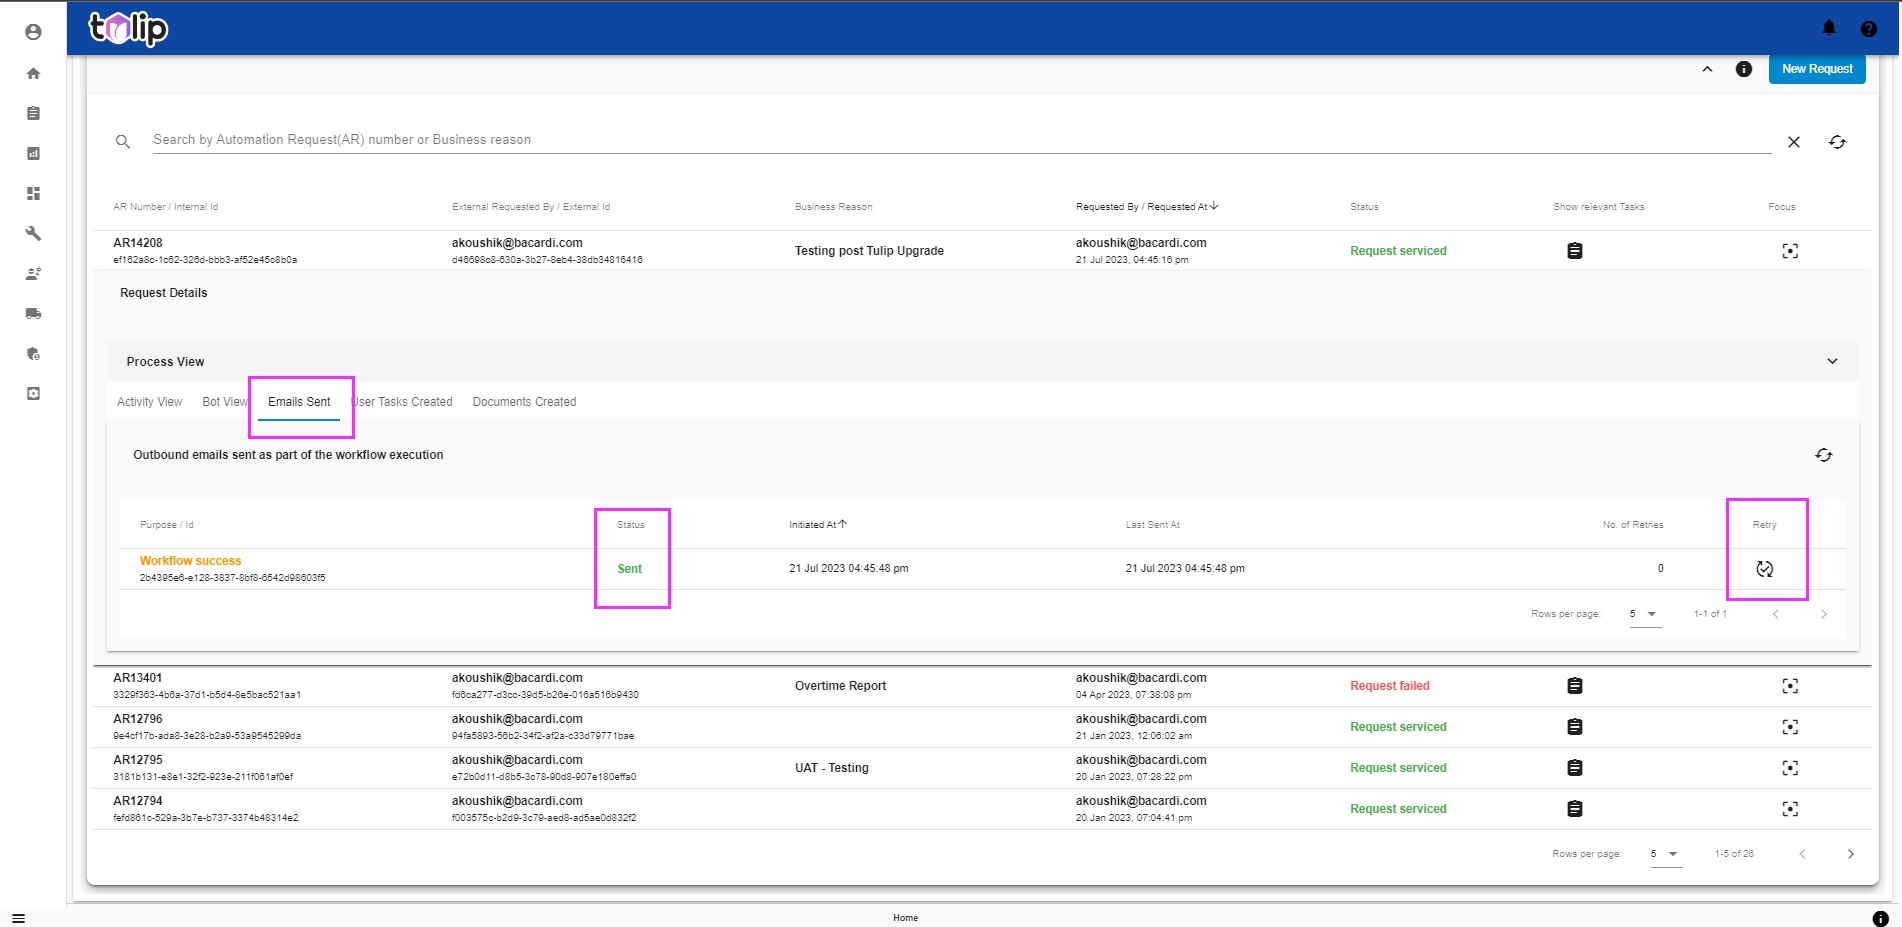Viewport: 1902px width, 927px height.
Task: Select the Emails Sent tab
Action: point(299,402)
